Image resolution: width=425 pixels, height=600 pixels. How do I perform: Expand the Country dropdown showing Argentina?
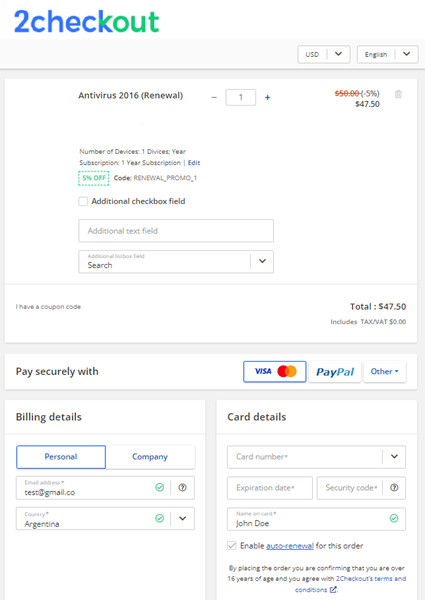click(x=182, y=518)
